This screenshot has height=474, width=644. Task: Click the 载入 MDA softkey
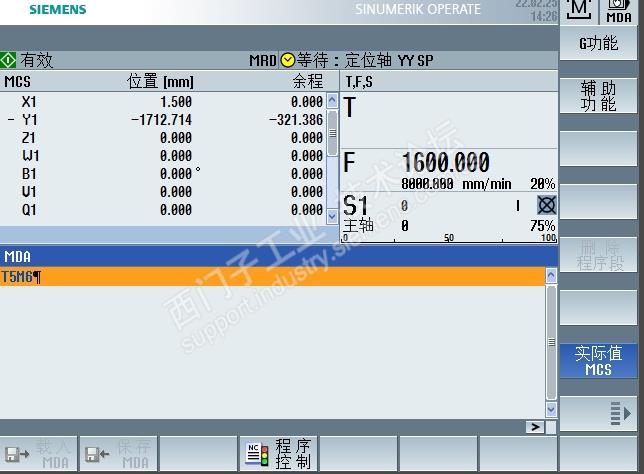coord(39,454)
